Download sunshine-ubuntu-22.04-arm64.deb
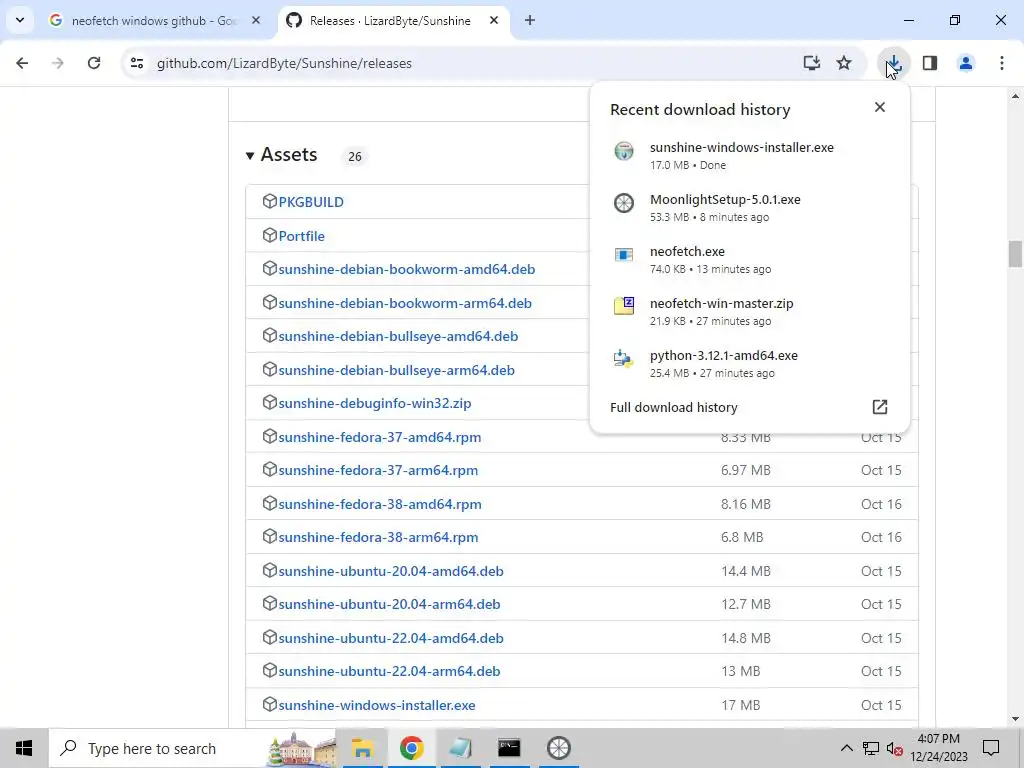 [389, 672]
